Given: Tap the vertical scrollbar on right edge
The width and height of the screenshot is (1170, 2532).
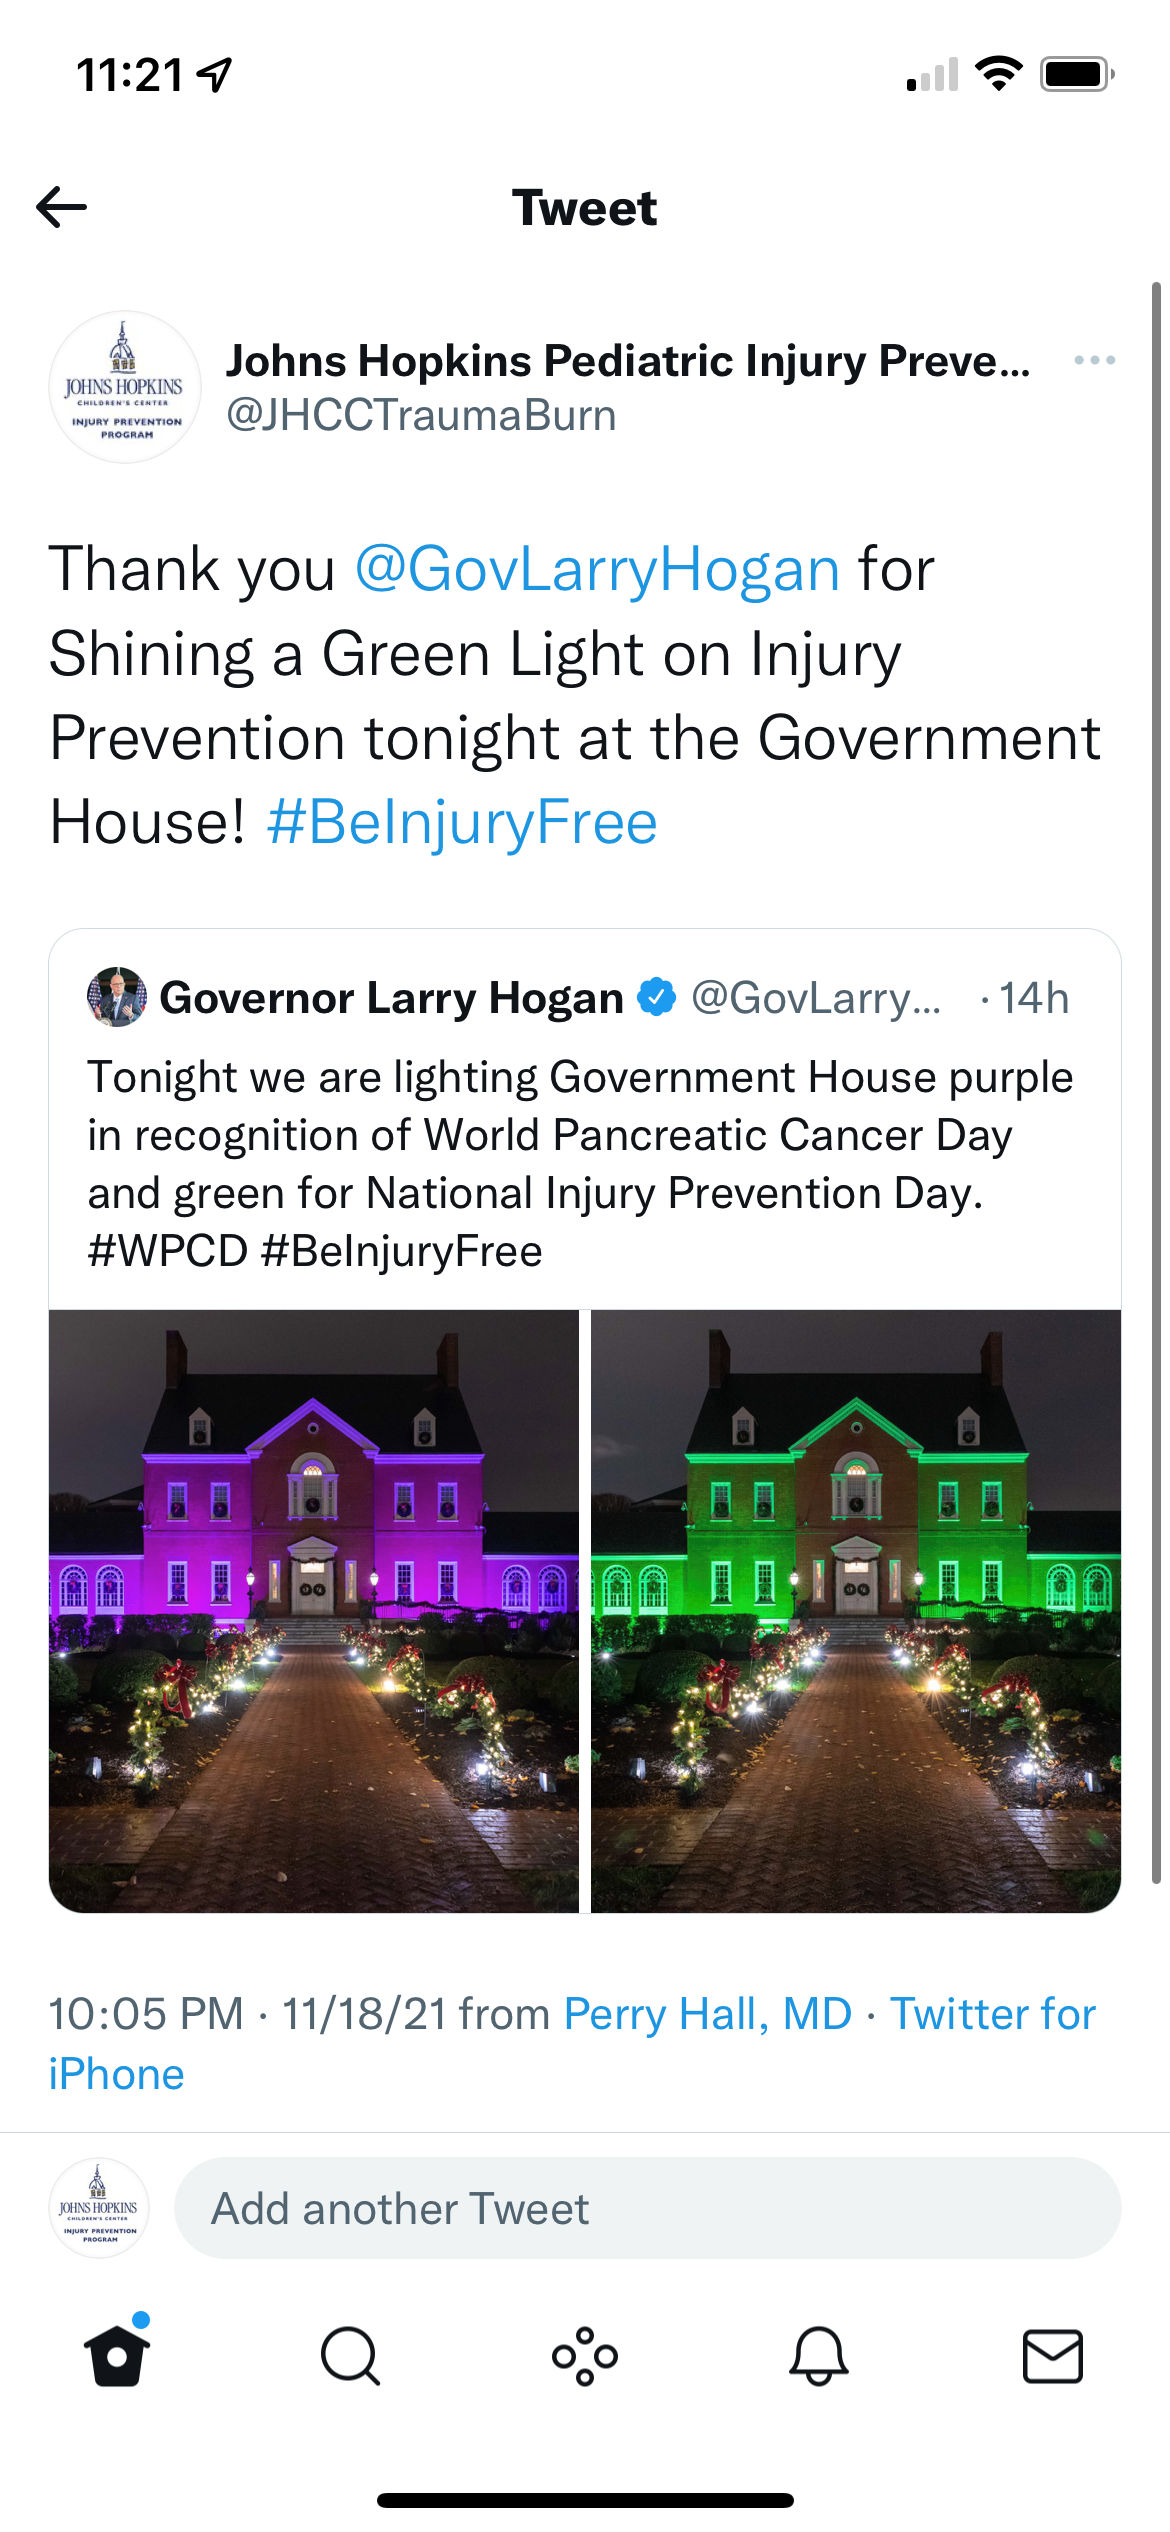Looking at the screenshot, I should (1156, 1083).
